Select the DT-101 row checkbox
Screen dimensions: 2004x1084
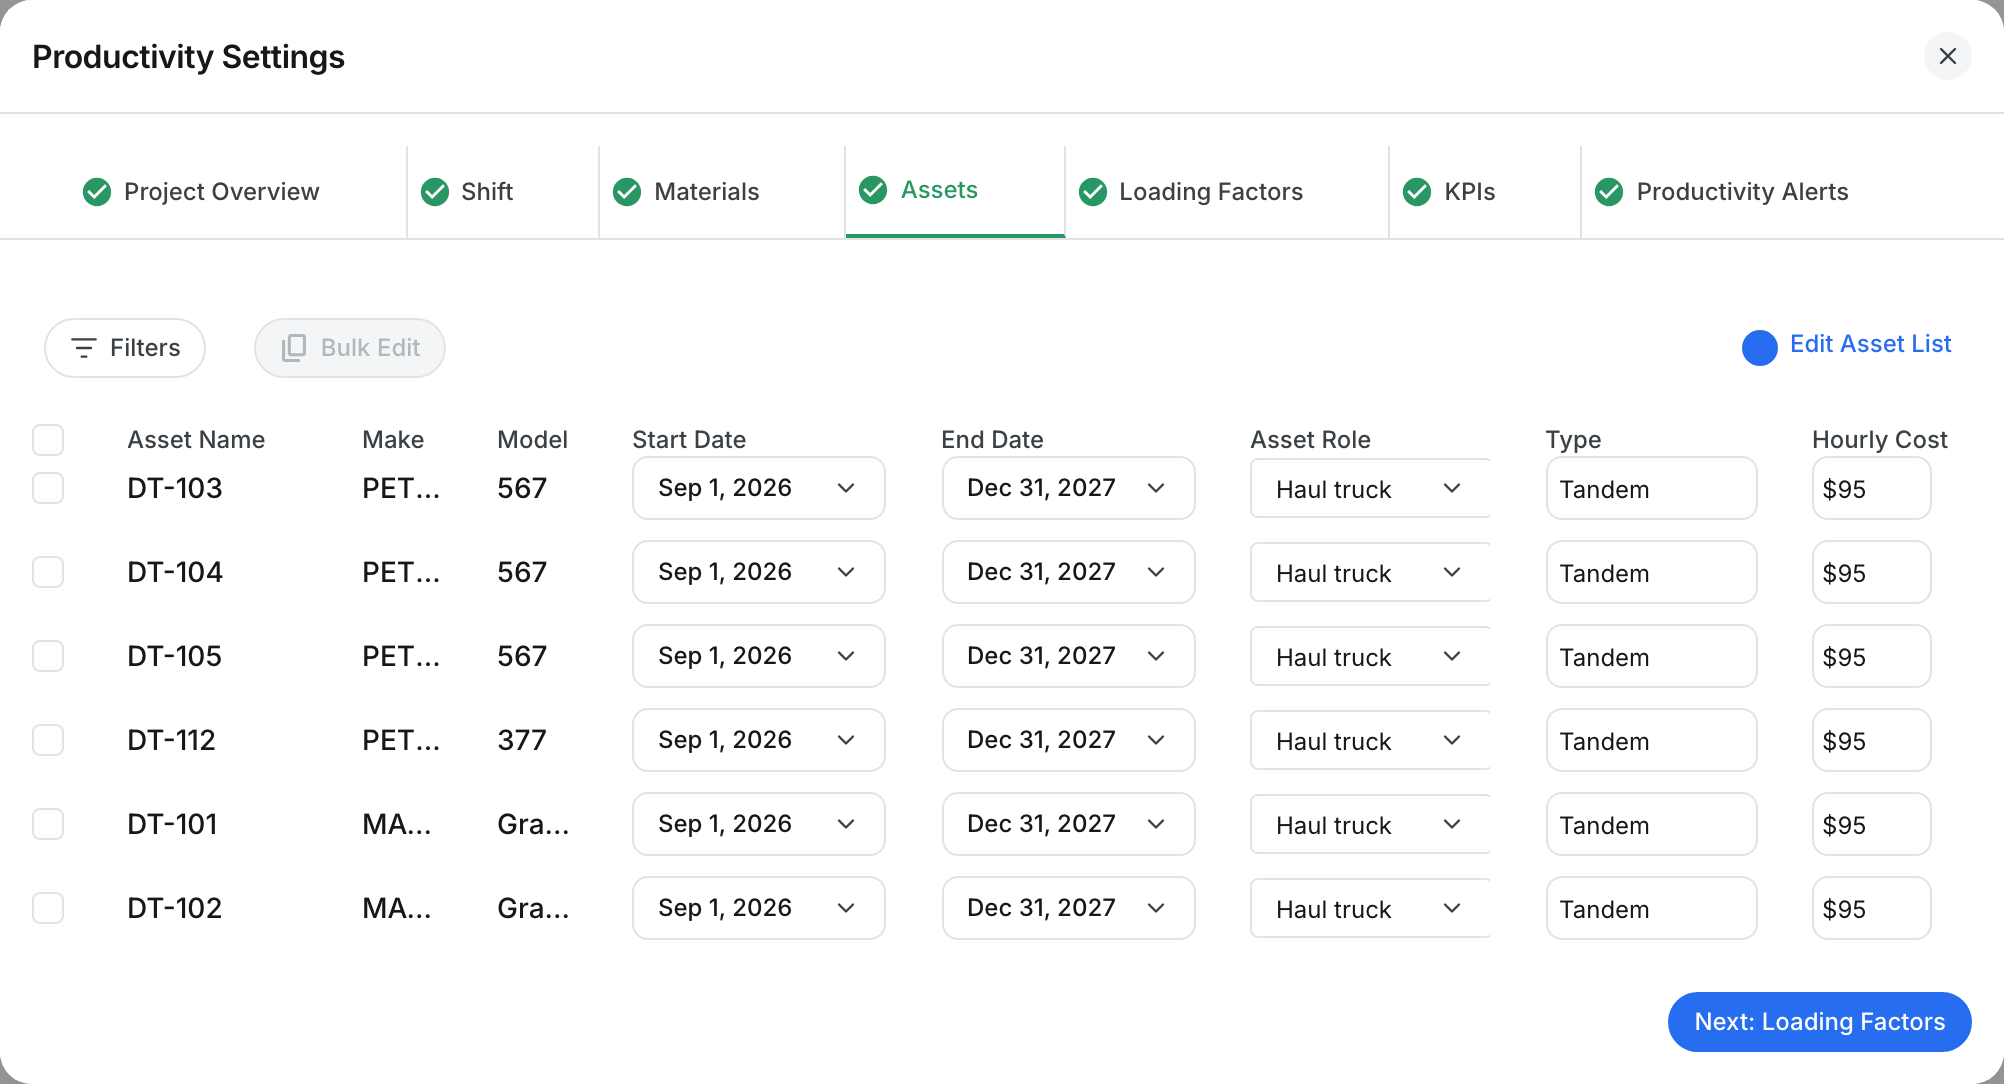48,824
